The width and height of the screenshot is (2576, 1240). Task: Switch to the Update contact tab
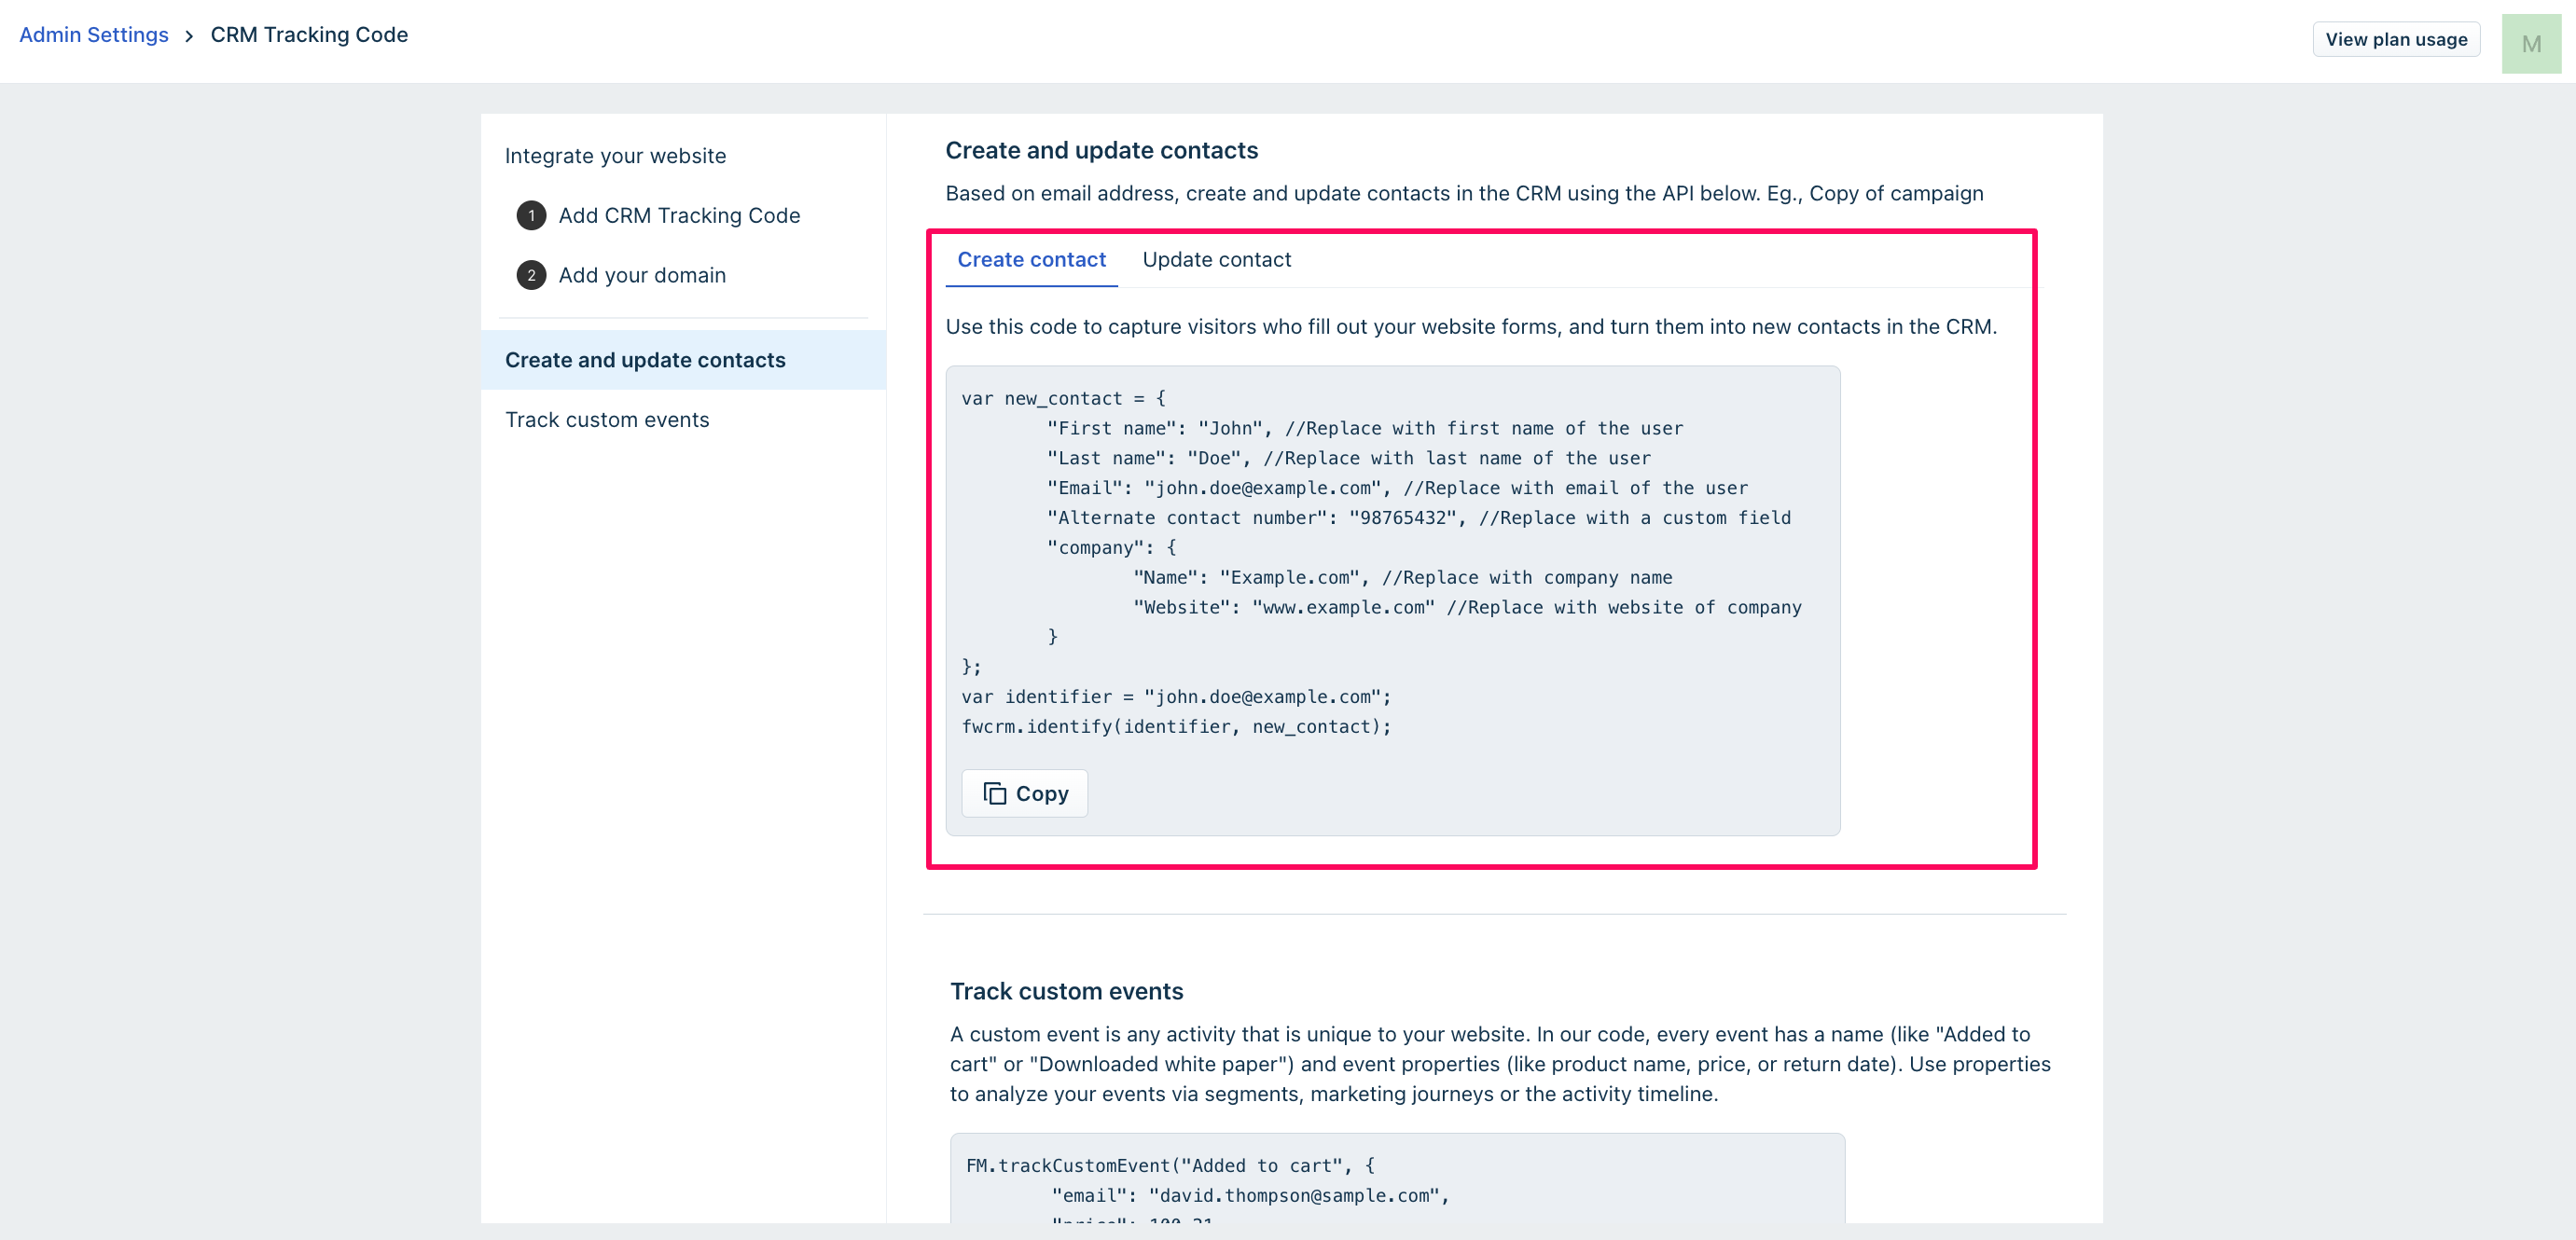(1216, 260)
